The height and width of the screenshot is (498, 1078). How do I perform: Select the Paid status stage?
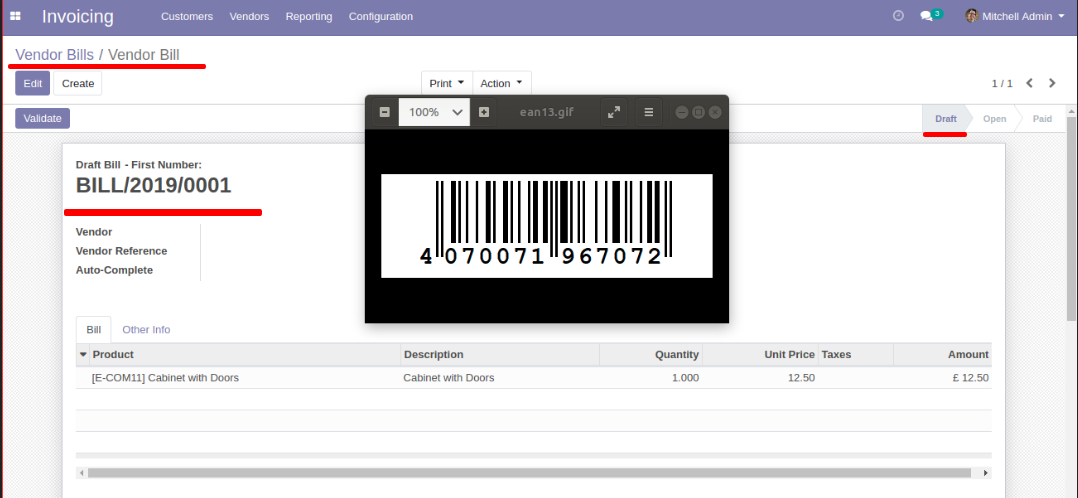[x=1042, y=118]
